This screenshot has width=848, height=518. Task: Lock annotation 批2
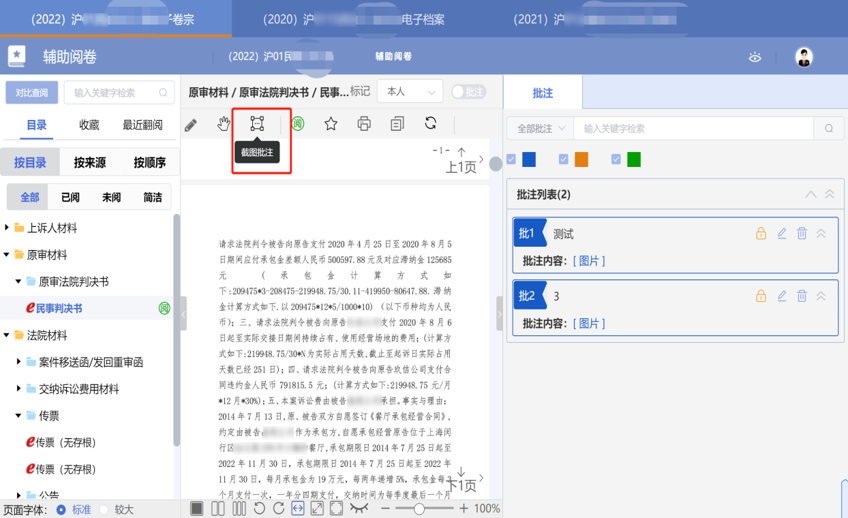coord(761,296)
